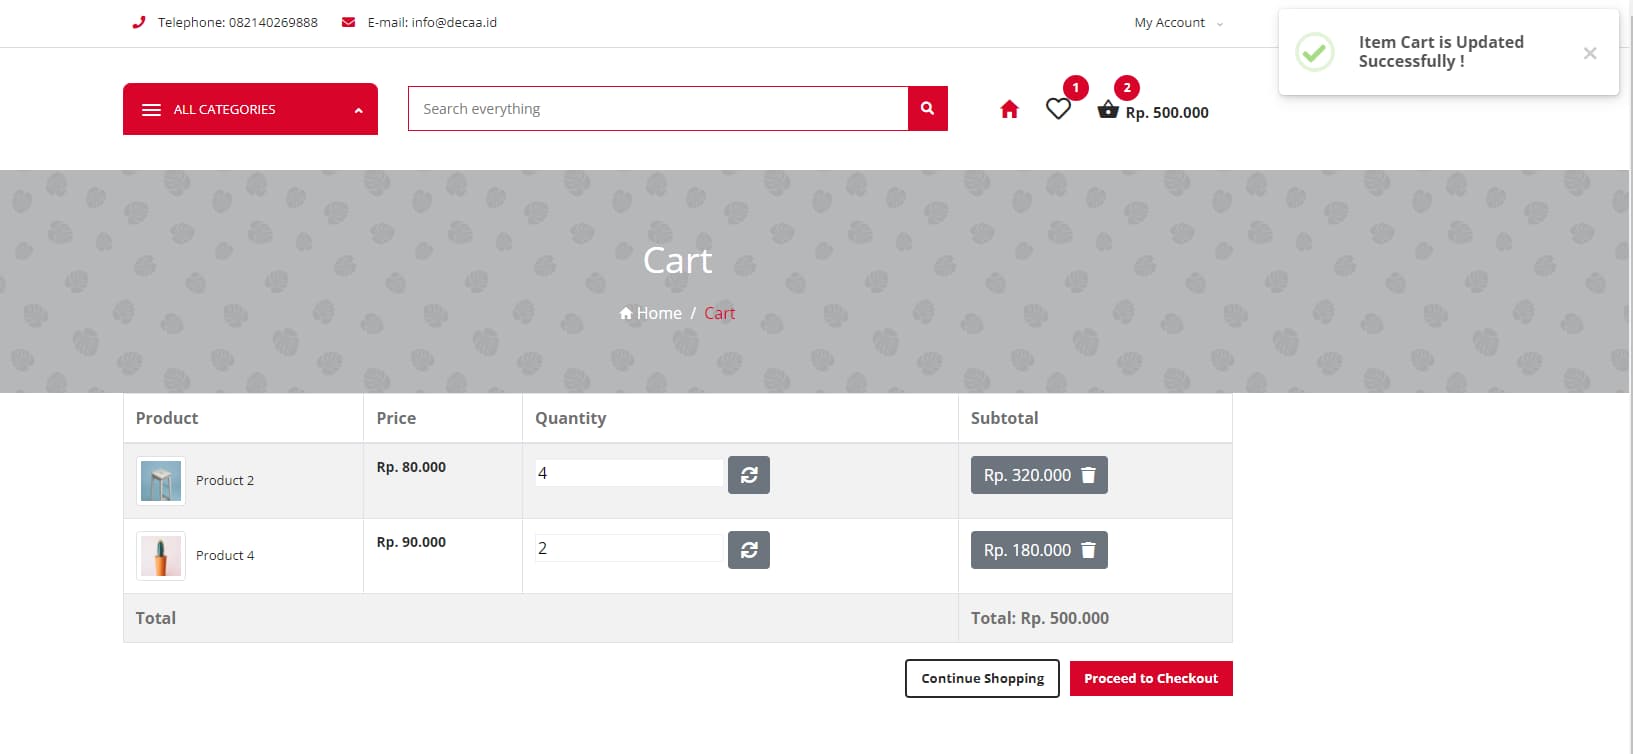
Task: Click the hamburger icon in All Categories
Action: (151, 110)
